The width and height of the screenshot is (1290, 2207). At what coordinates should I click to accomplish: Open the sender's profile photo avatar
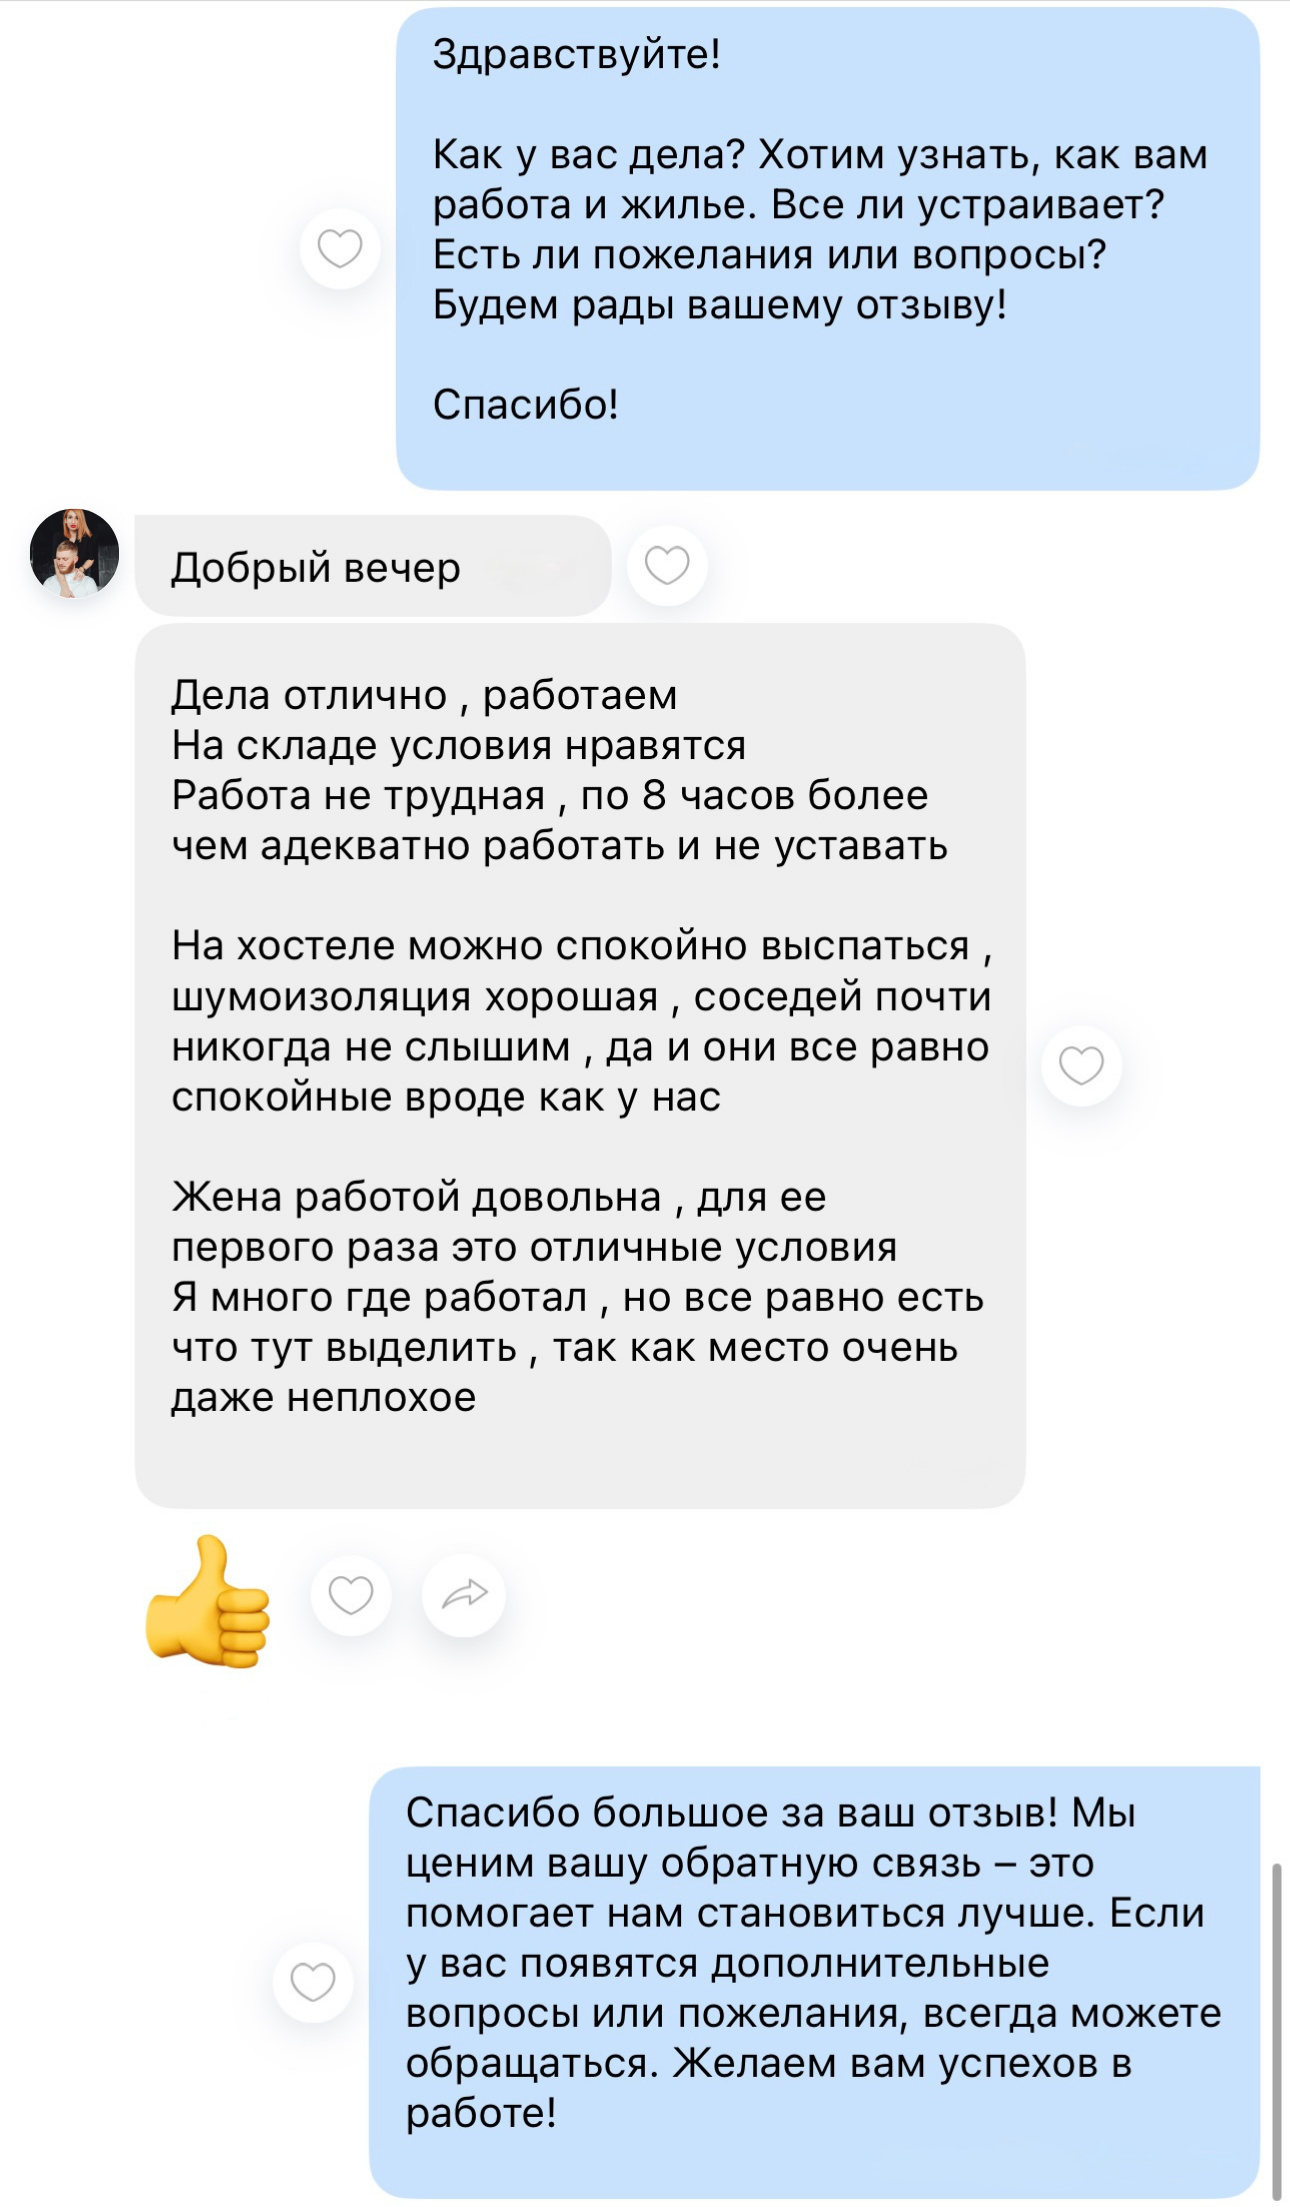tap(75, 553)
